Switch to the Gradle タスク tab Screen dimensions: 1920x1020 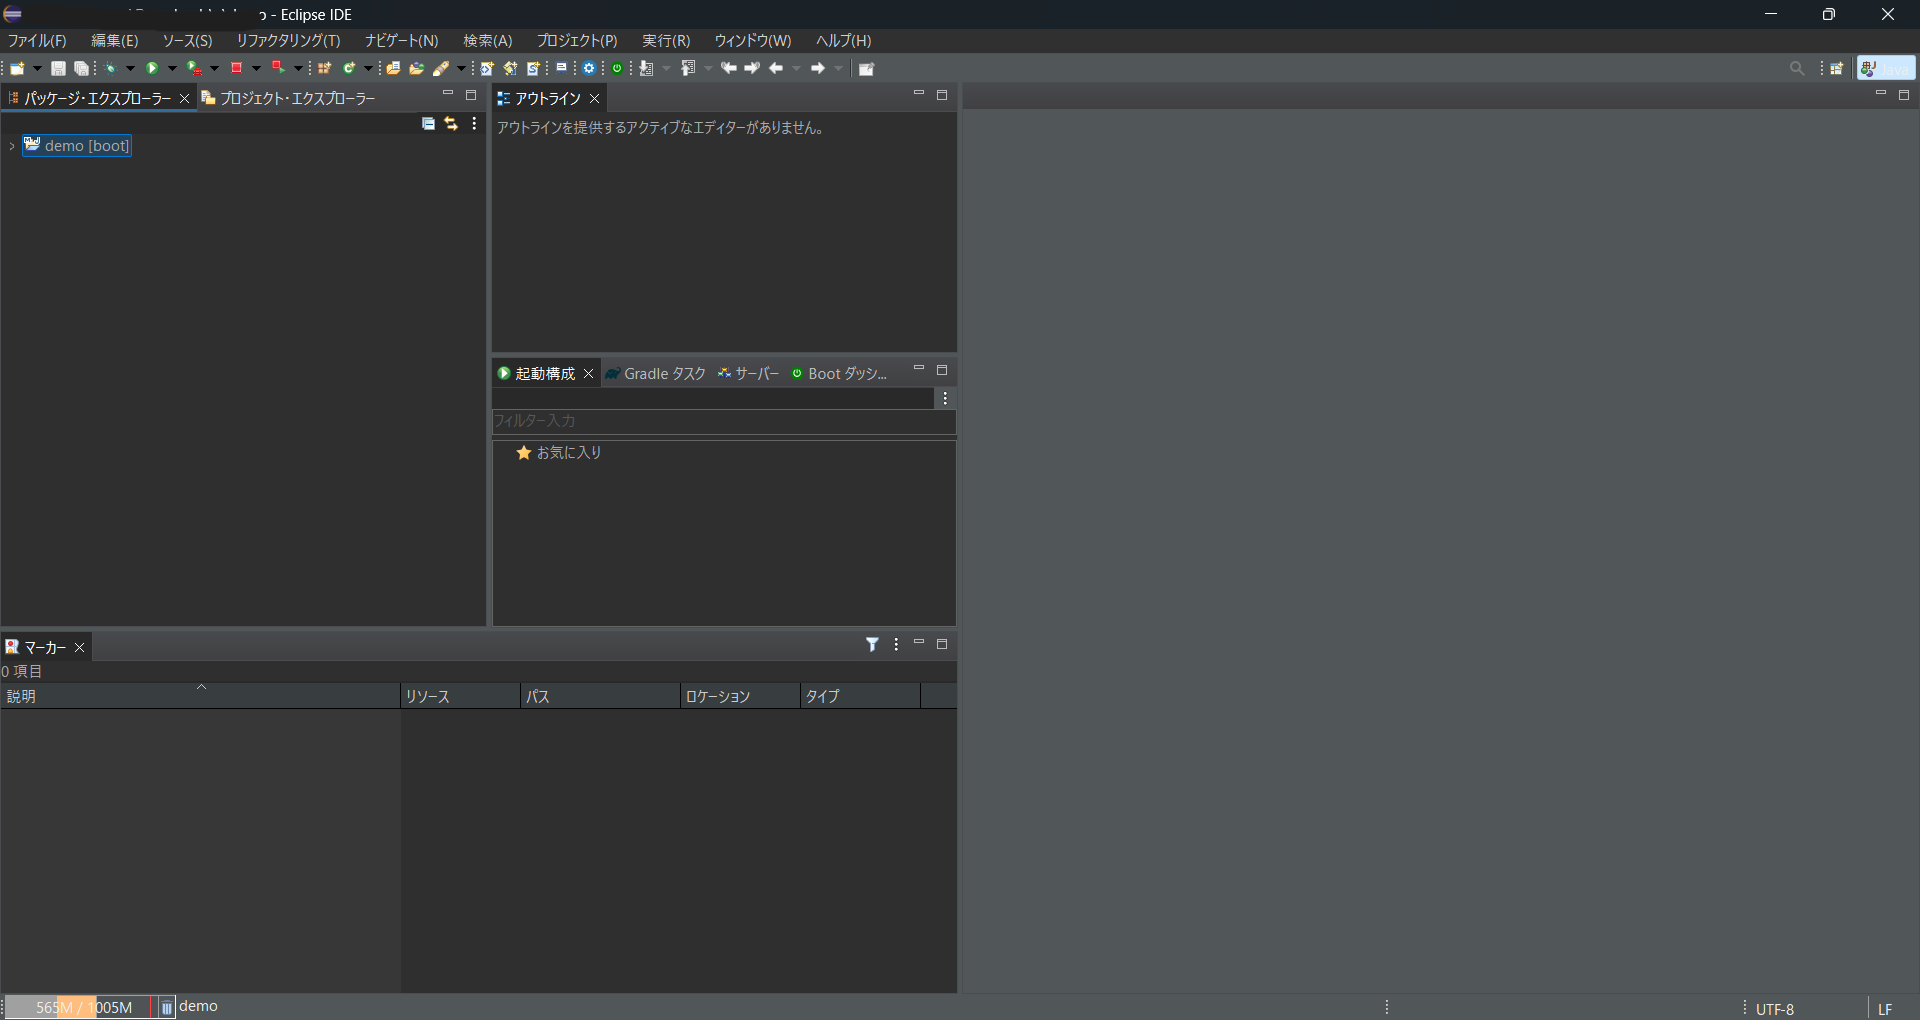coord(656,374)
